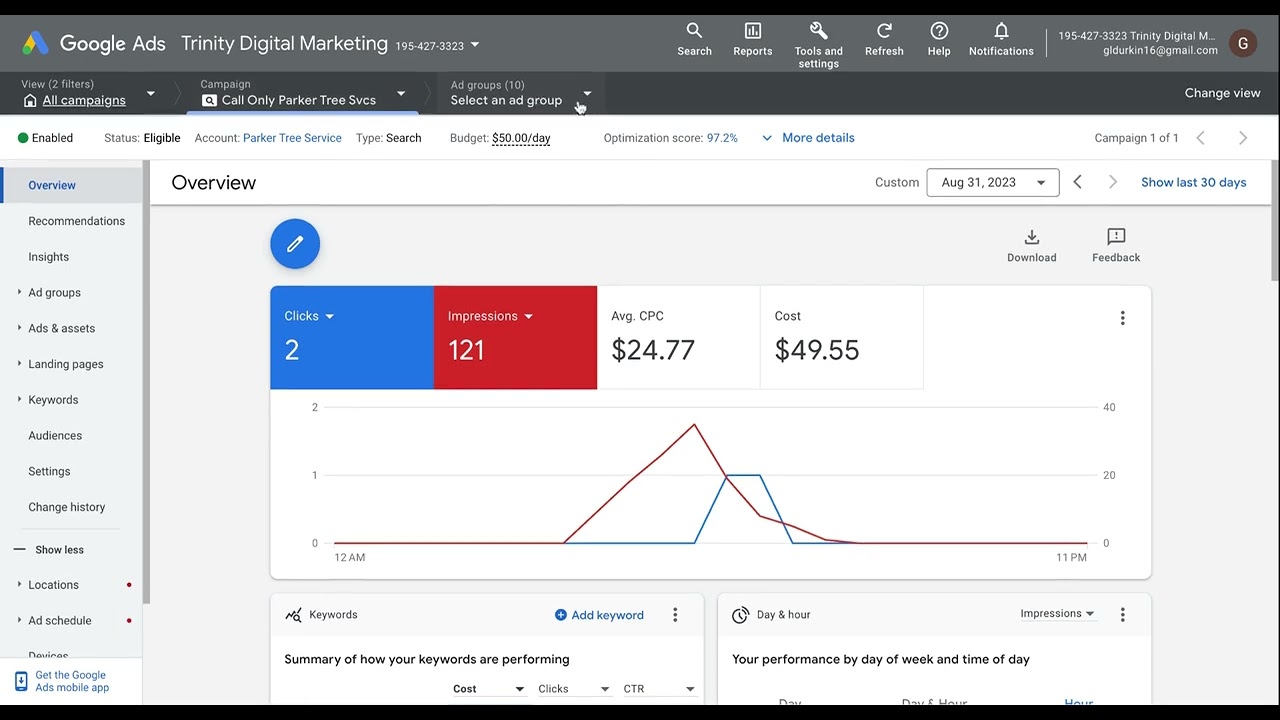
Task: Open Insights in sidebar
Action: pyautogui.click(x=48, y=257)
